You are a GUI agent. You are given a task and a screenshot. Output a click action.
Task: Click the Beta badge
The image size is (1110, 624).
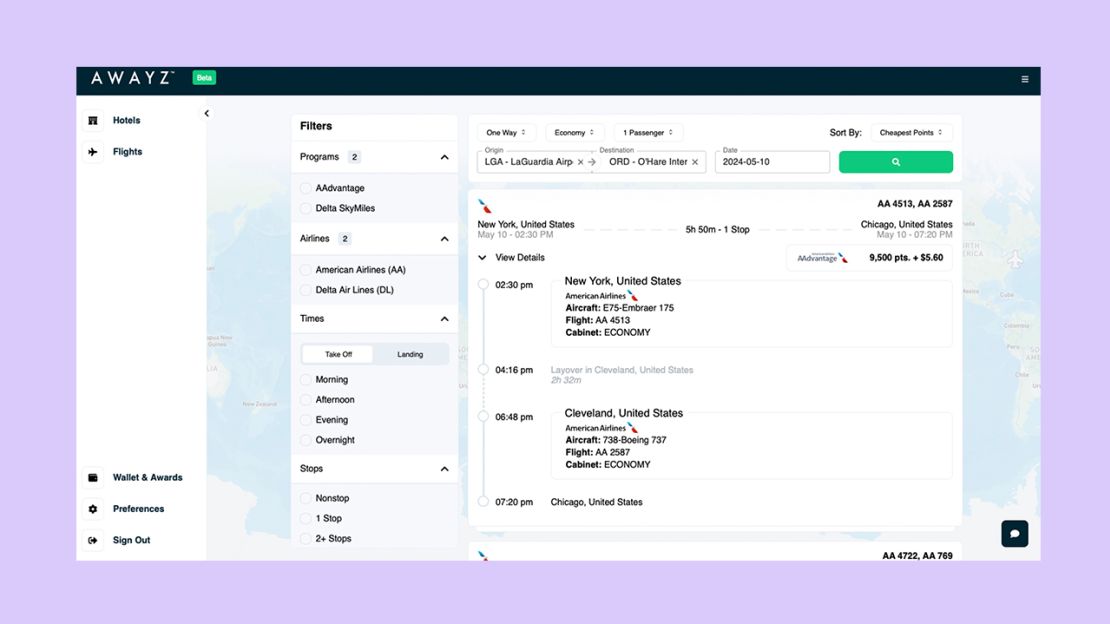pyautogui.click(x=204, y=78)
